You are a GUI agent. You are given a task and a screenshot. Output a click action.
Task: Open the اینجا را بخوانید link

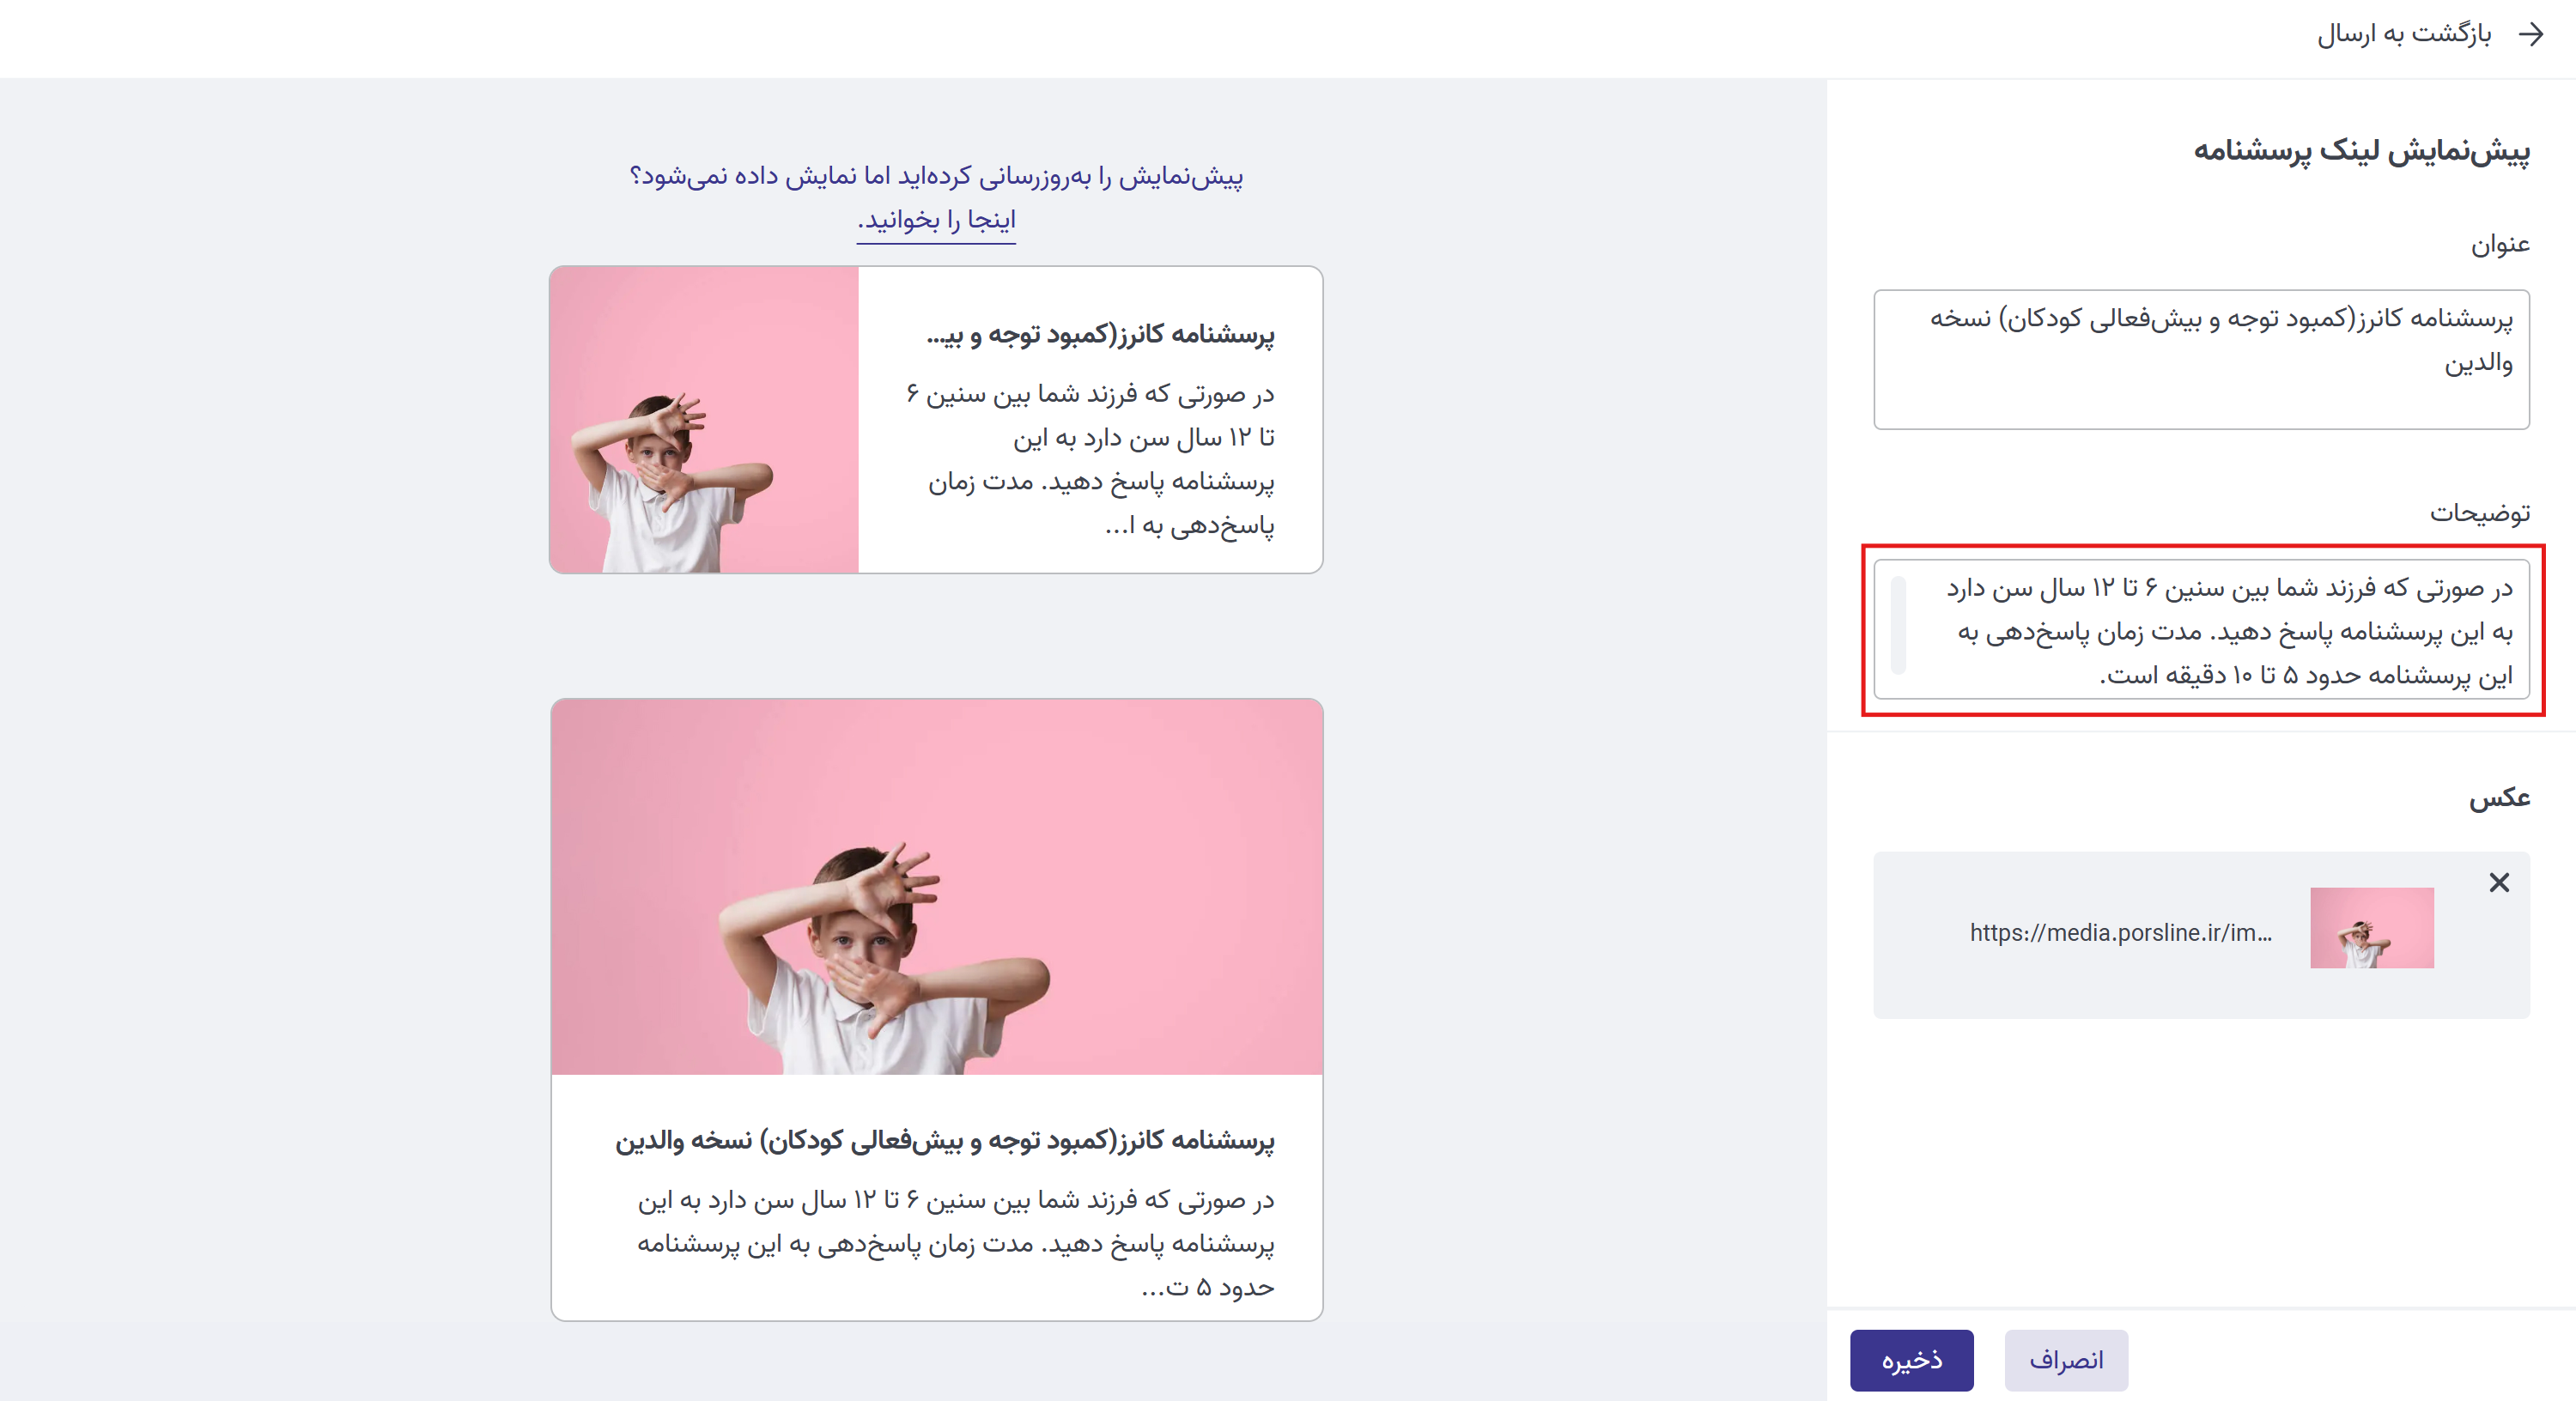click(x=936, y=219)
